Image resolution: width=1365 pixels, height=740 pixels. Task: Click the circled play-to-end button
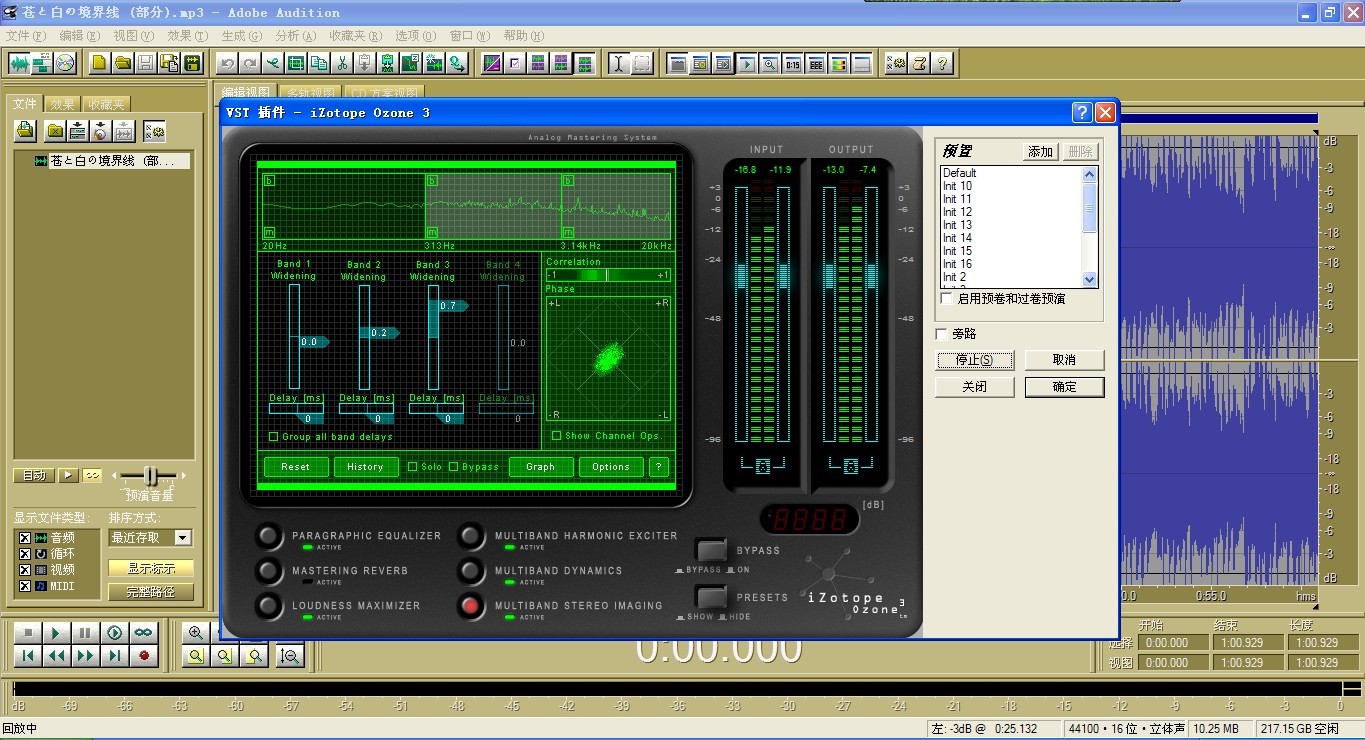[x=115, y=632]
